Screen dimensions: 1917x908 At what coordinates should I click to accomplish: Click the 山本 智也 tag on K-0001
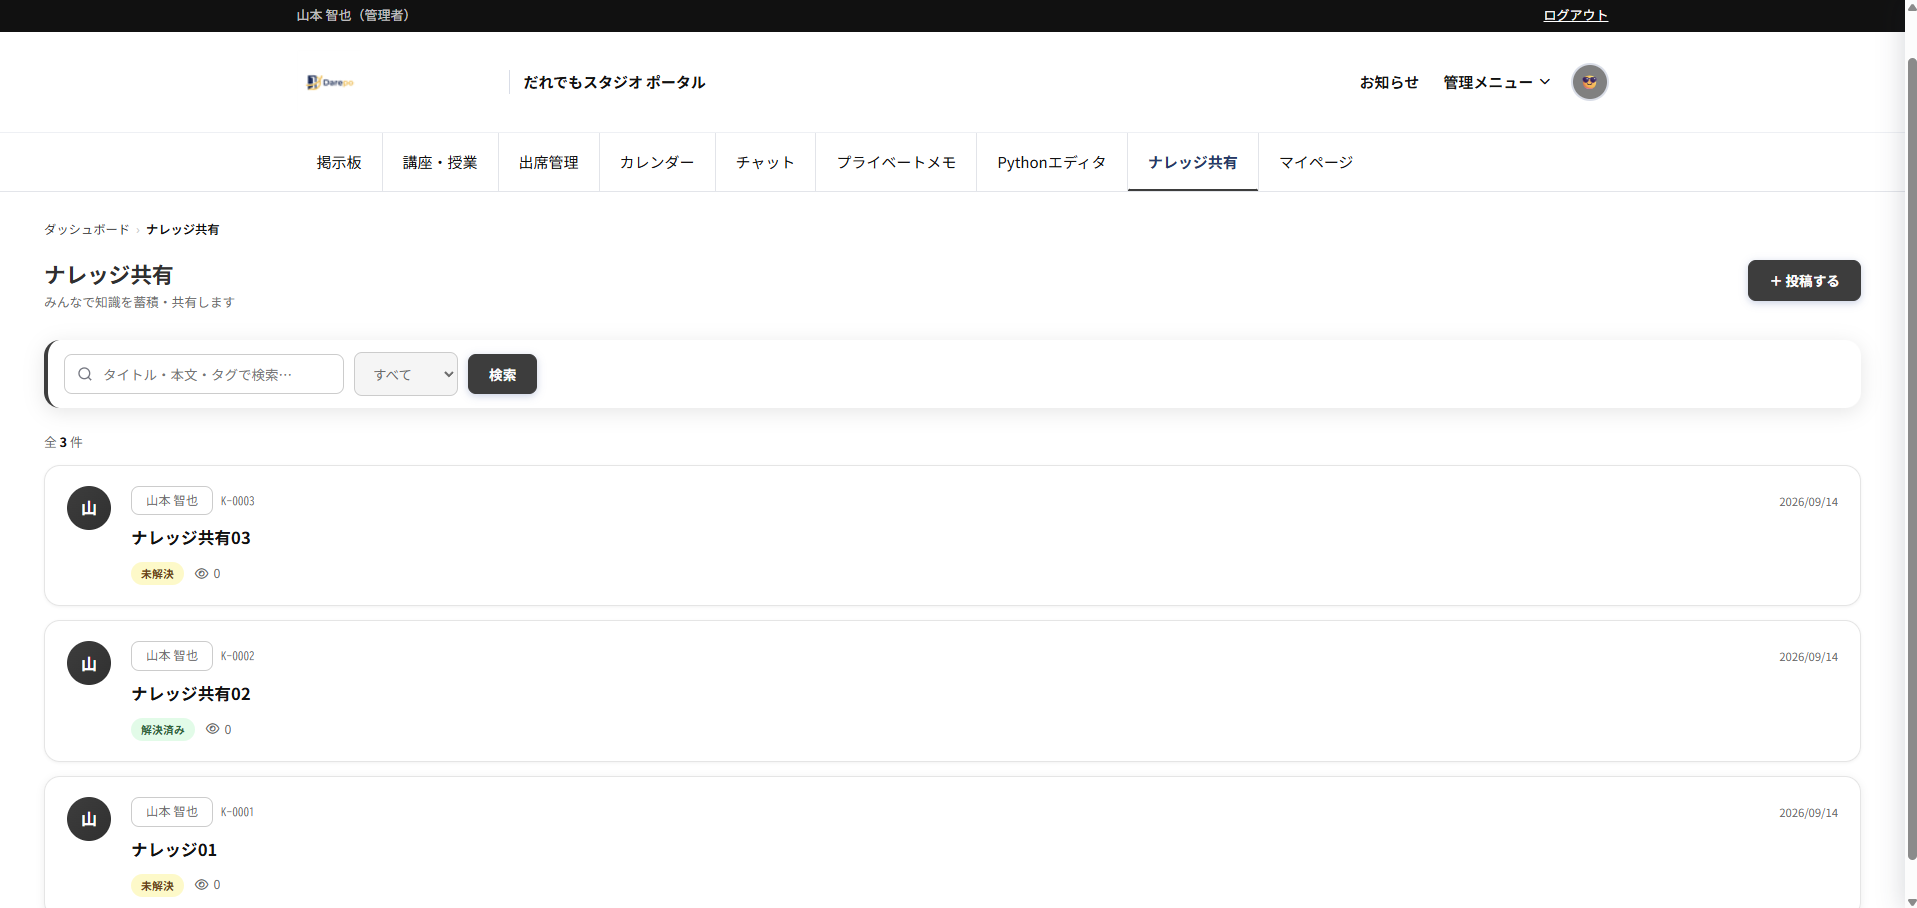(x=172, y=812)
